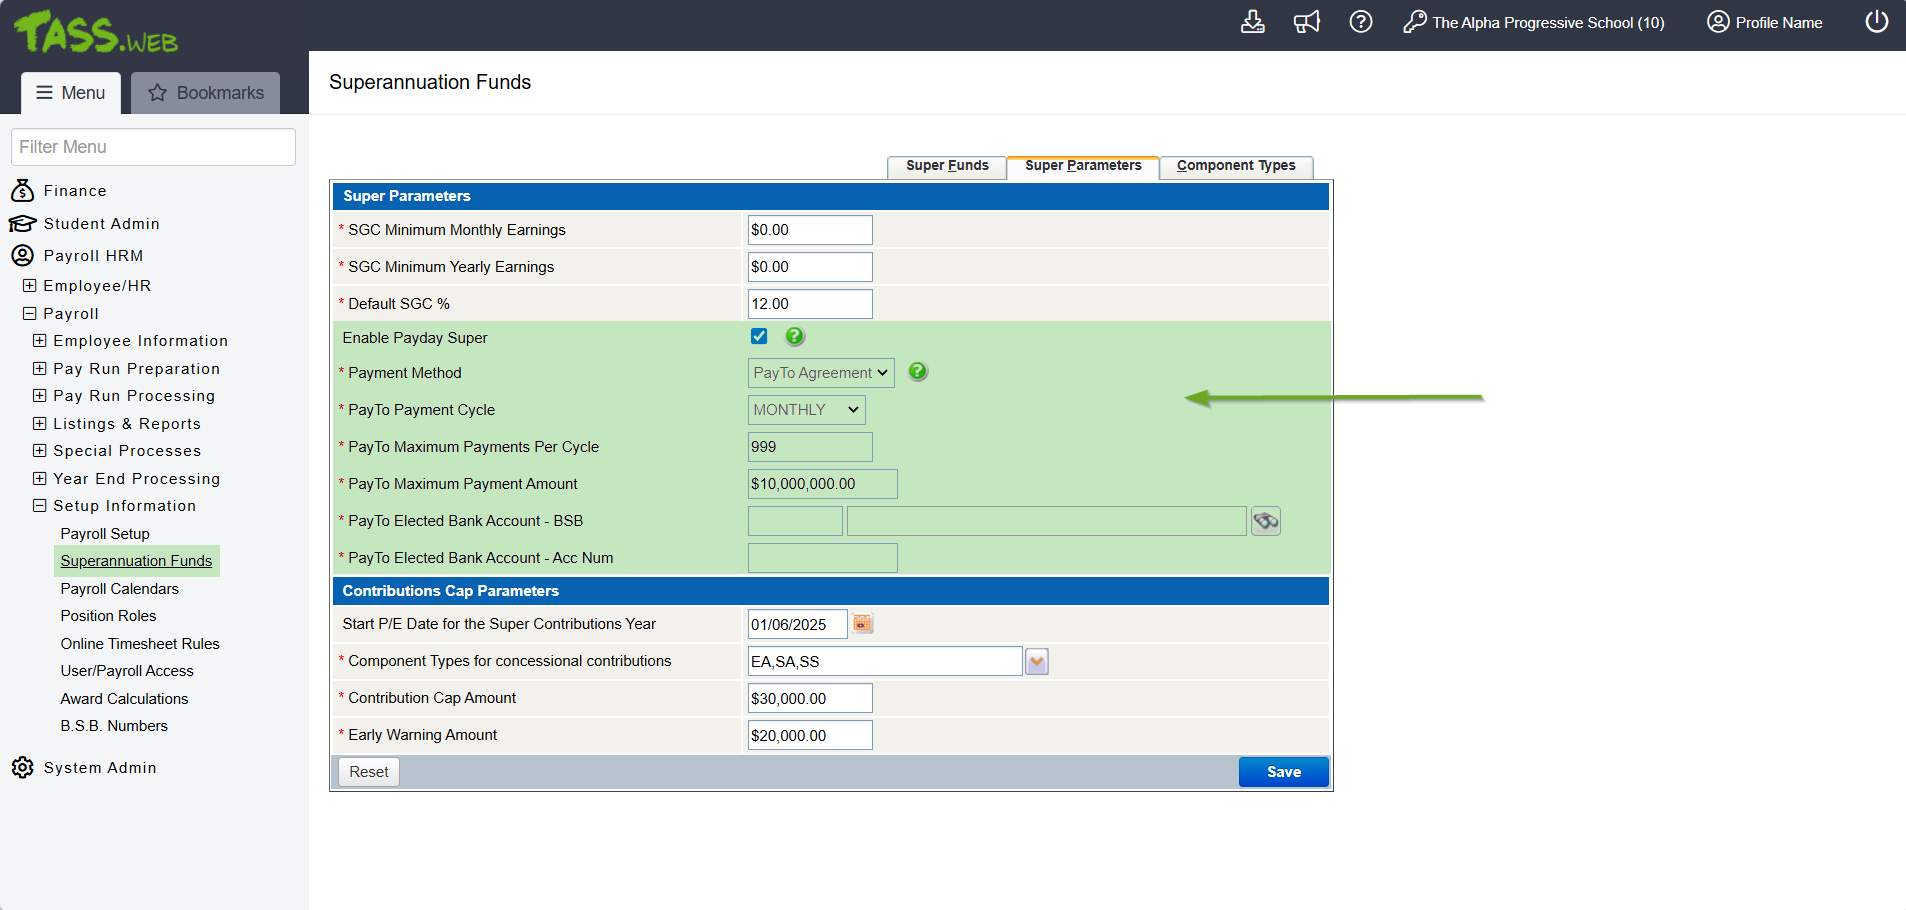The image size is (1906, 910).
Task: Open Payroll Calendars link
Action: [119, 588]
